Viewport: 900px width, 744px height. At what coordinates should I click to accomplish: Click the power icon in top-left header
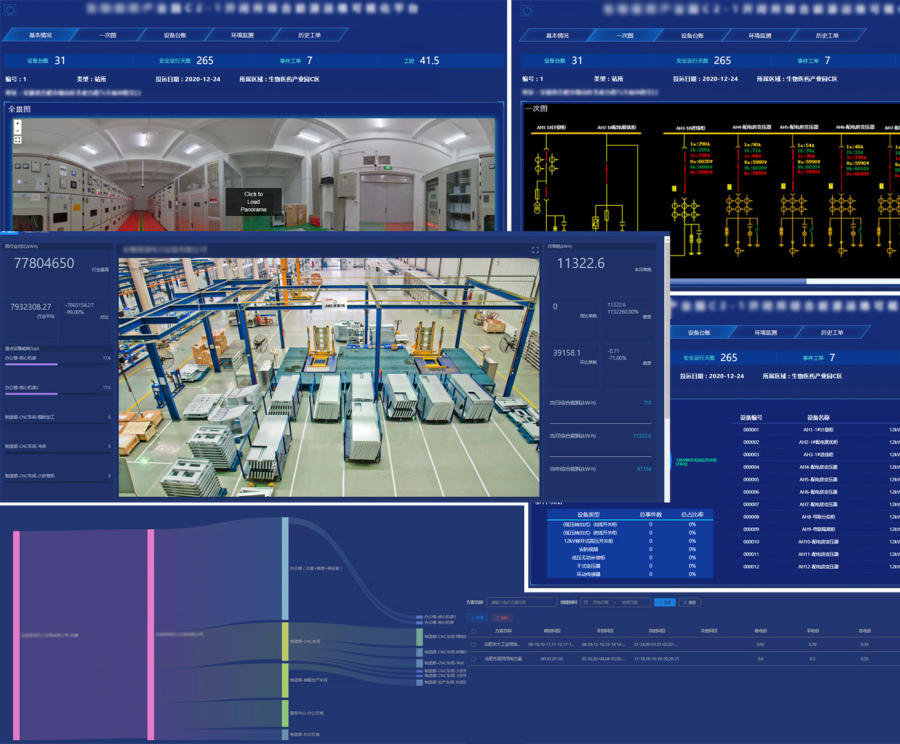coord(11,9)
